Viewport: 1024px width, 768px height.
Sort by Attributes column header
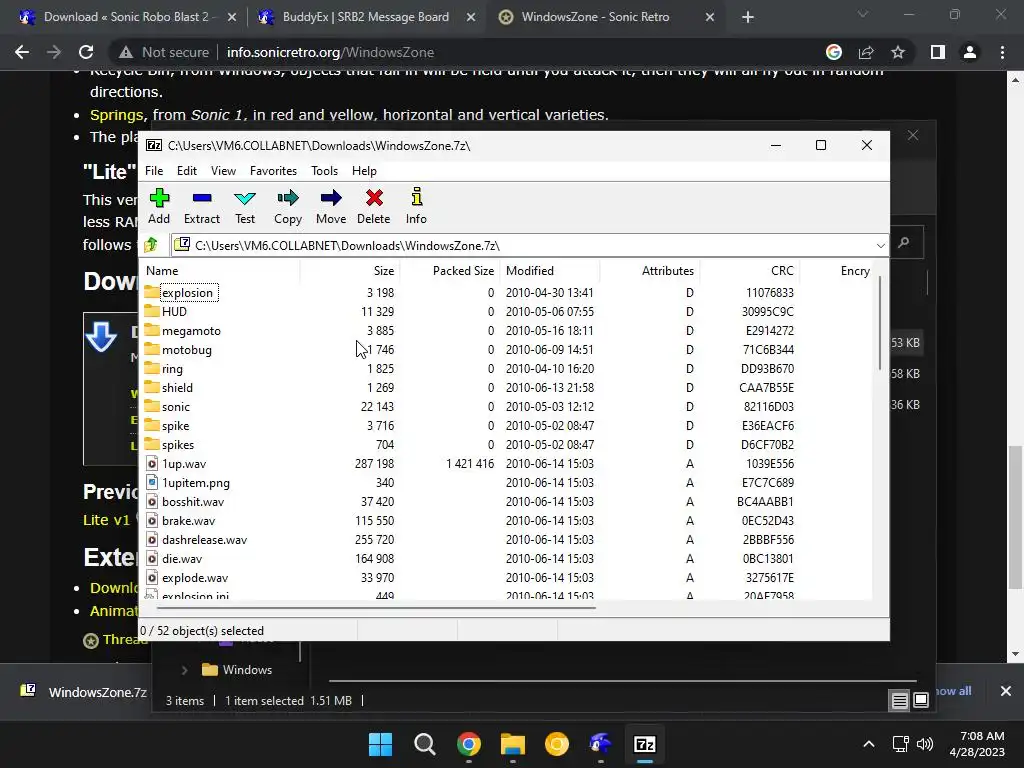(x=650, y=270)
